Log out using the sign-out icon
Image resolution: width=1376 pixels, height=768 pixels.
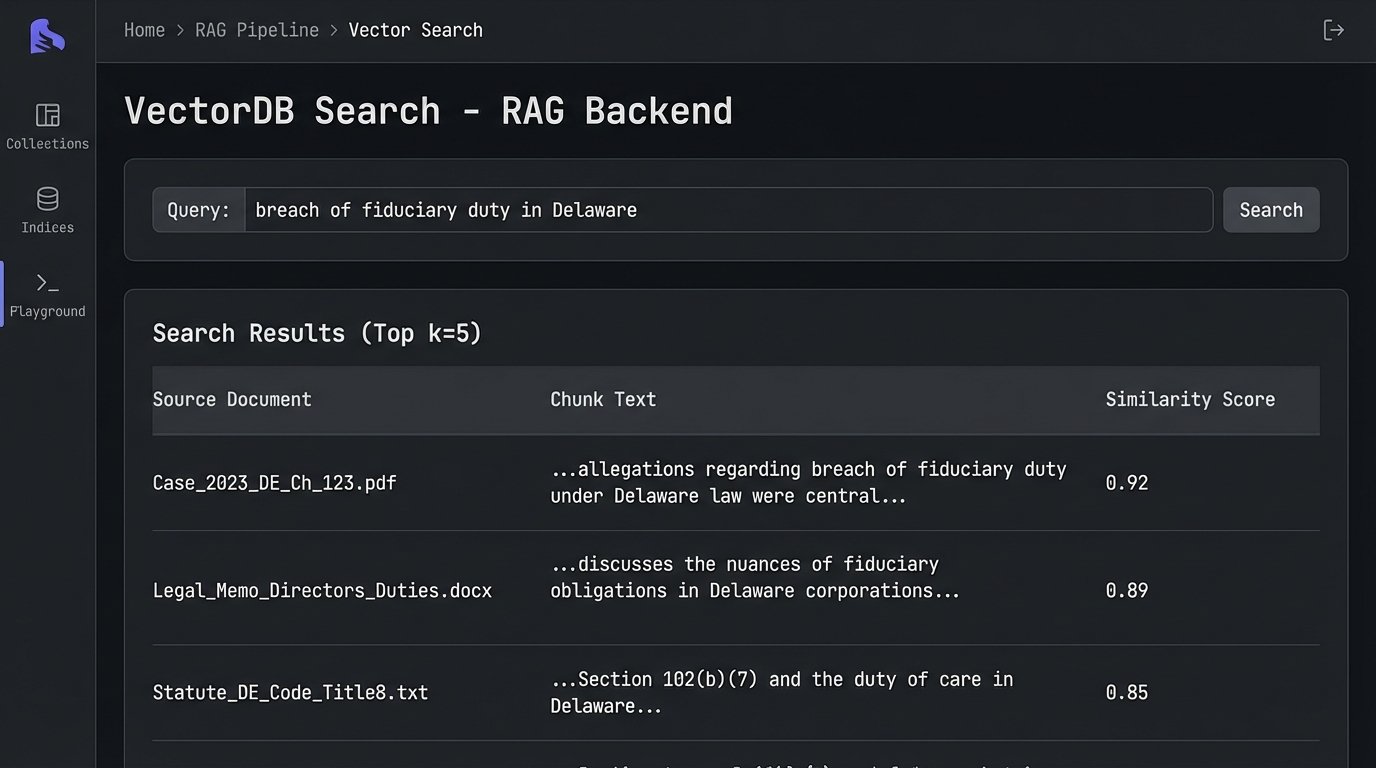coord(1334,29)
